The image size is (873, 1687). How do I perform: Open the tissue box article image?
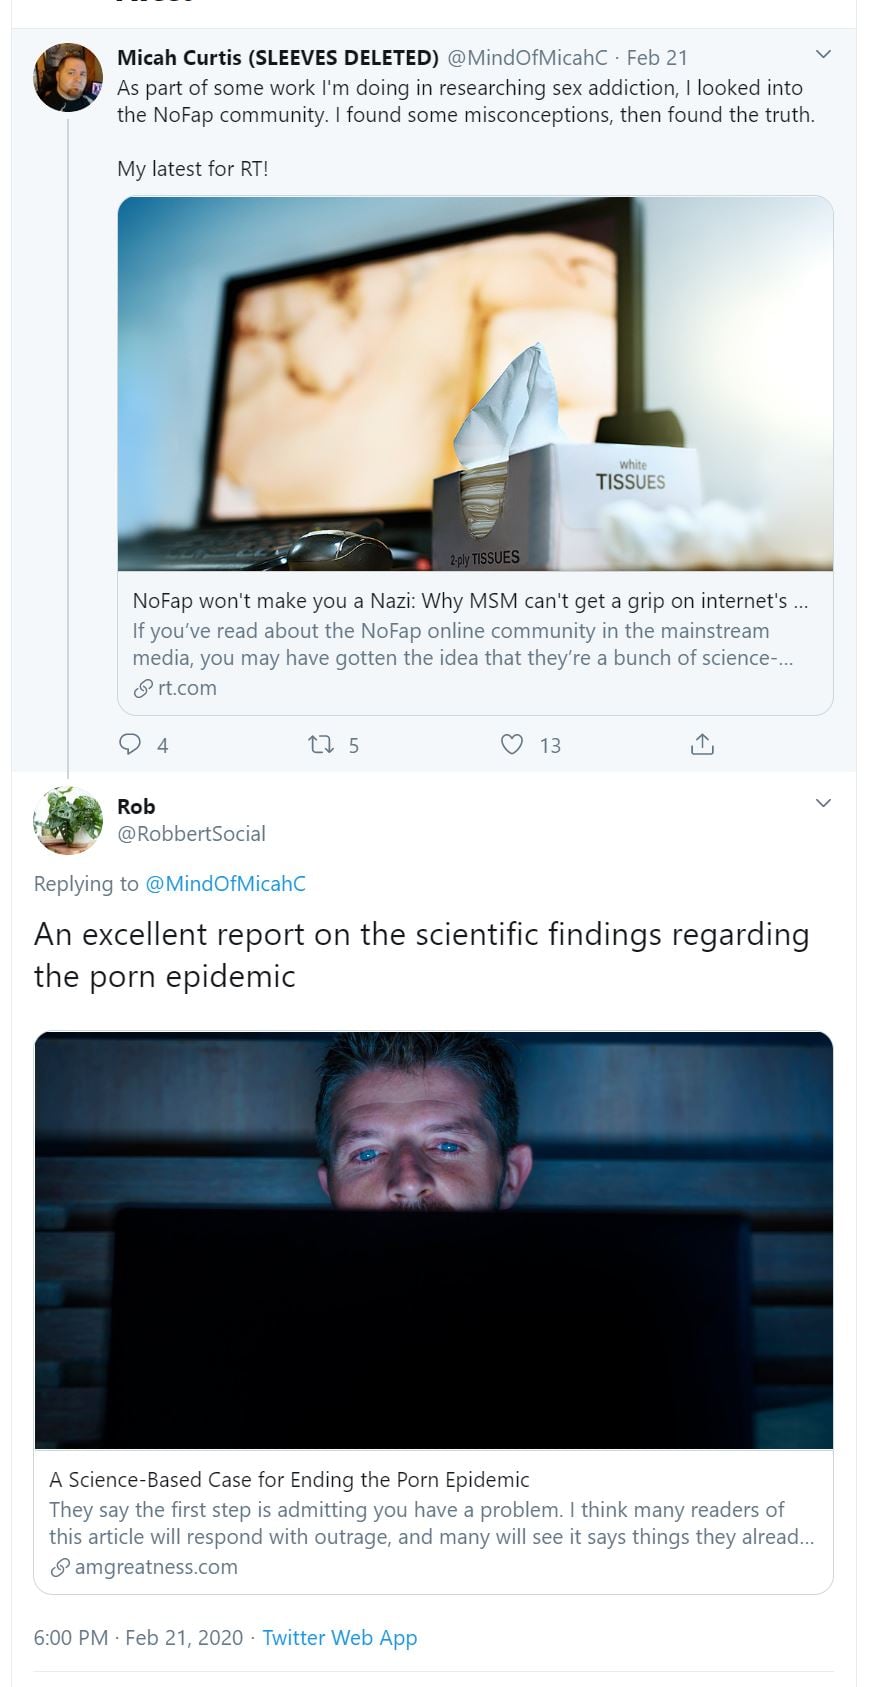tap(475, 384)
